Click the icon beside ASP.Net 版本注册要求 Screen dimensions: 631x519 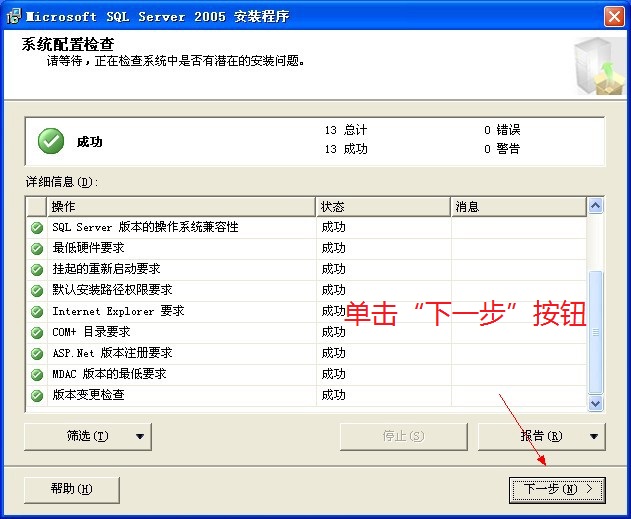tap(37, 353)
